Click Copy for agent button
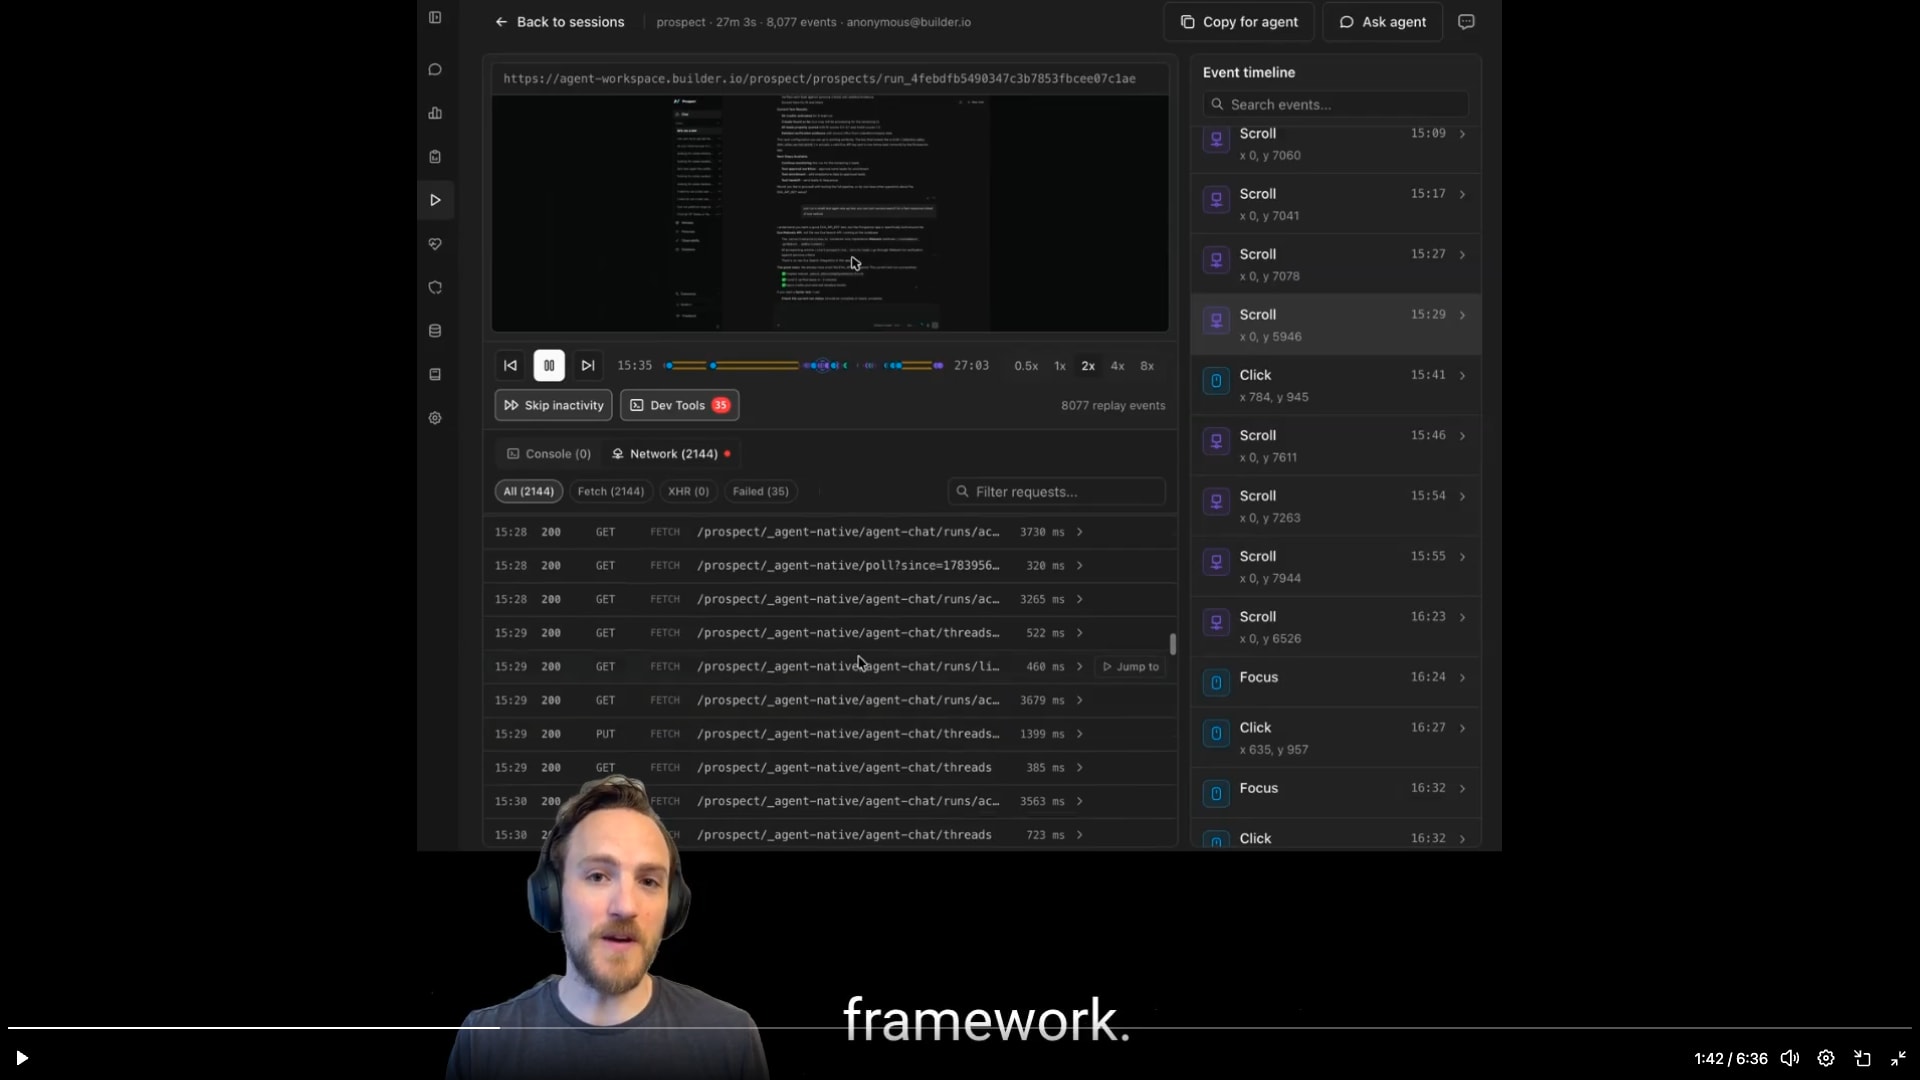1920x1080 pixels. 1239,22
